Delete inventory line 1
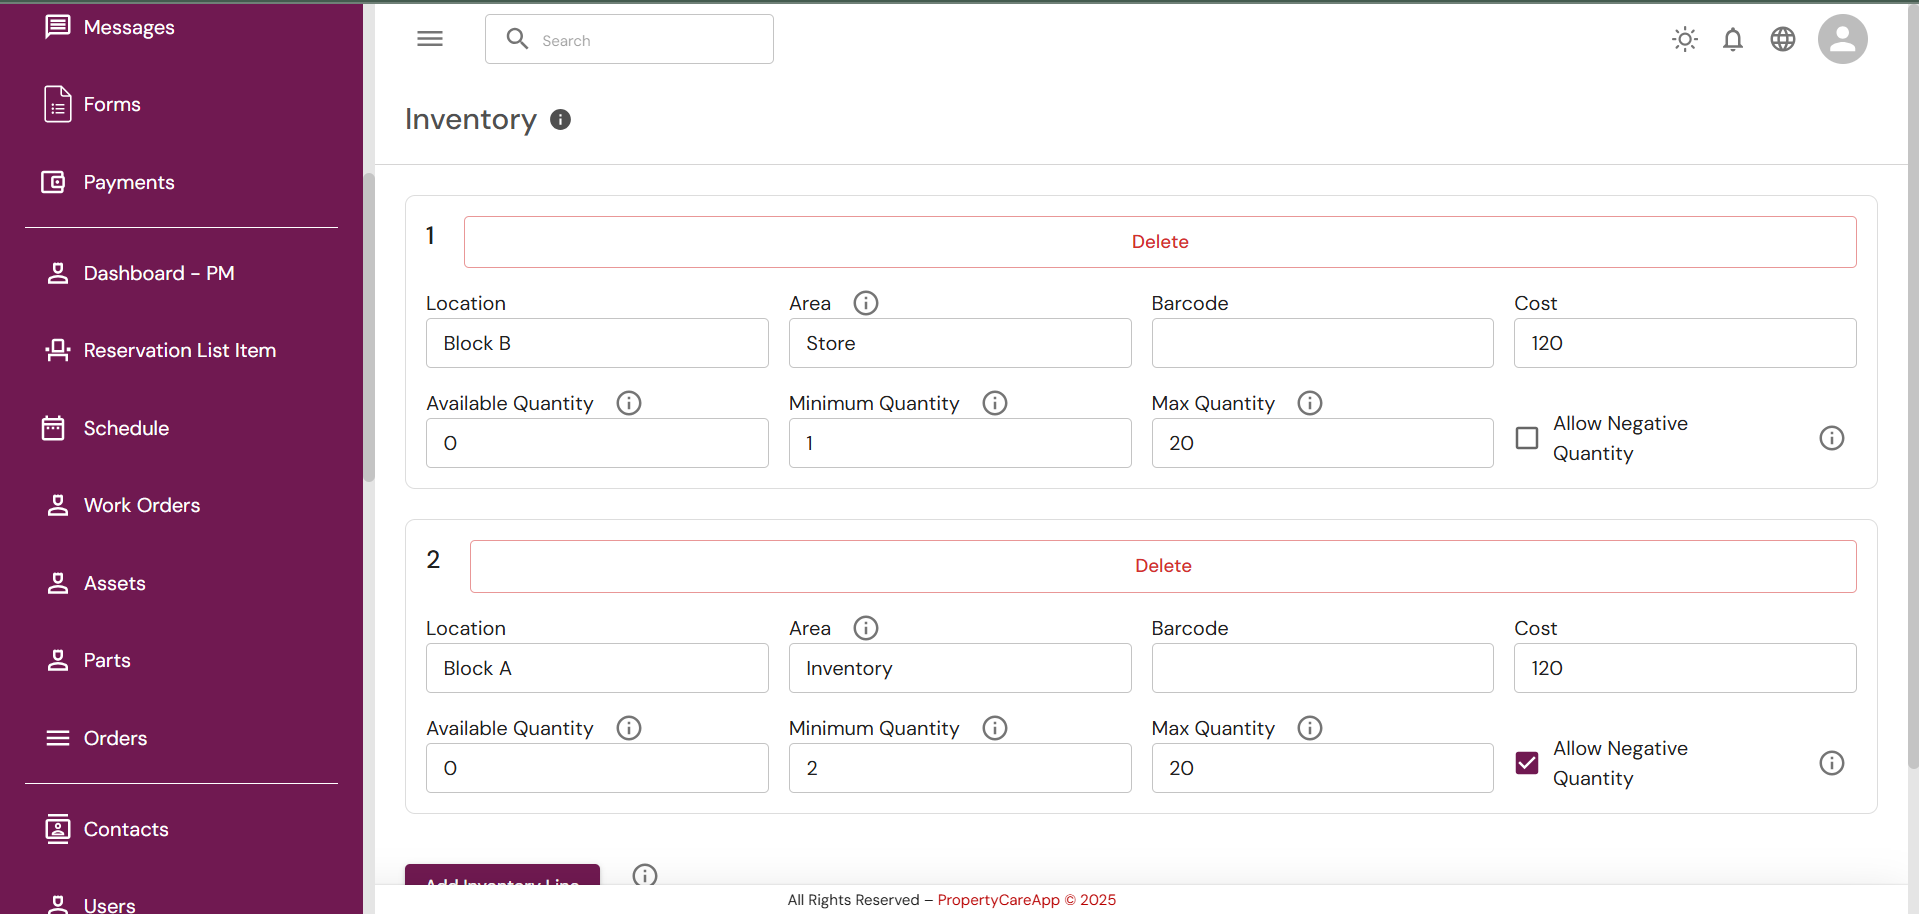The width and height of the screenshot is (1919, 914). point(1159,242)
